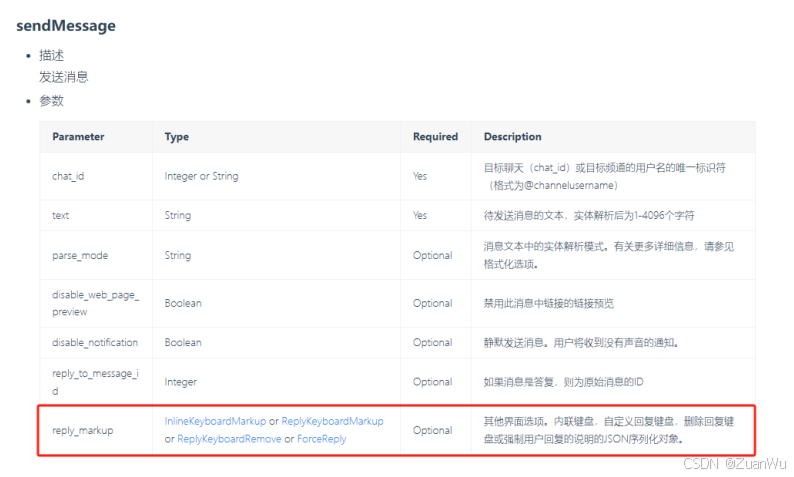Click the 发送消息 description line
Screen dimensions: 794x477
click(64, 77)
